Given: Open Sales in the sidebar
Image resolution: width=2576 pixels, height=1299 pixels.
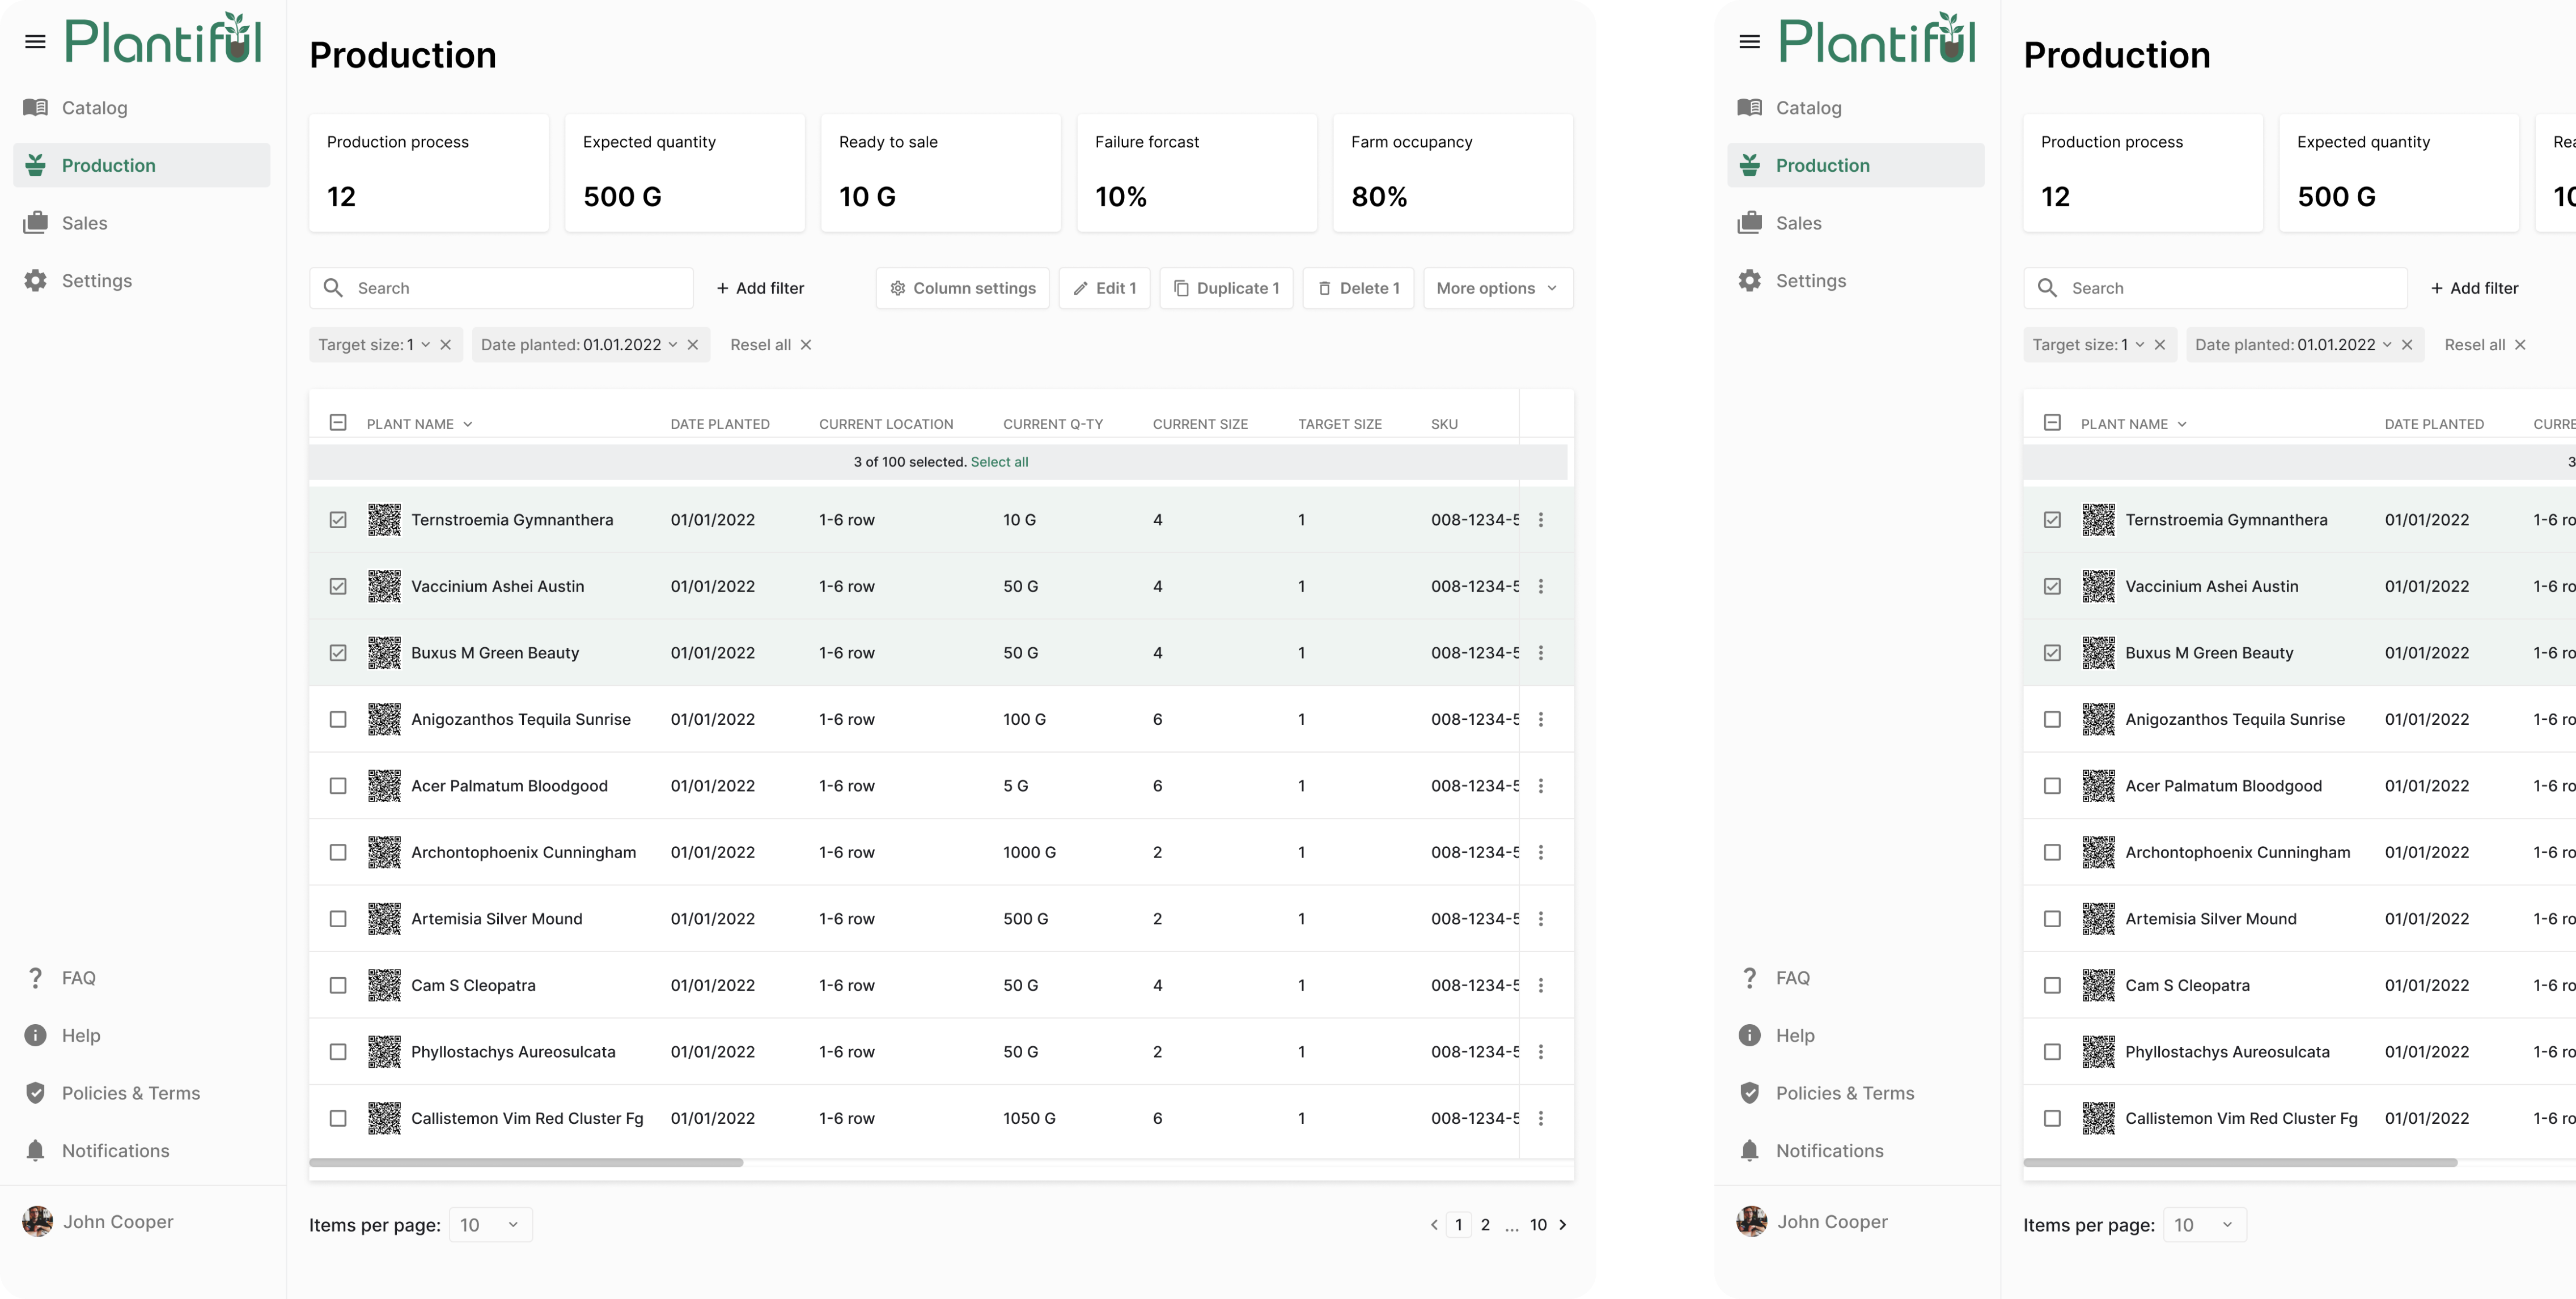Looking at the screenshot, I should click(84, 223).
